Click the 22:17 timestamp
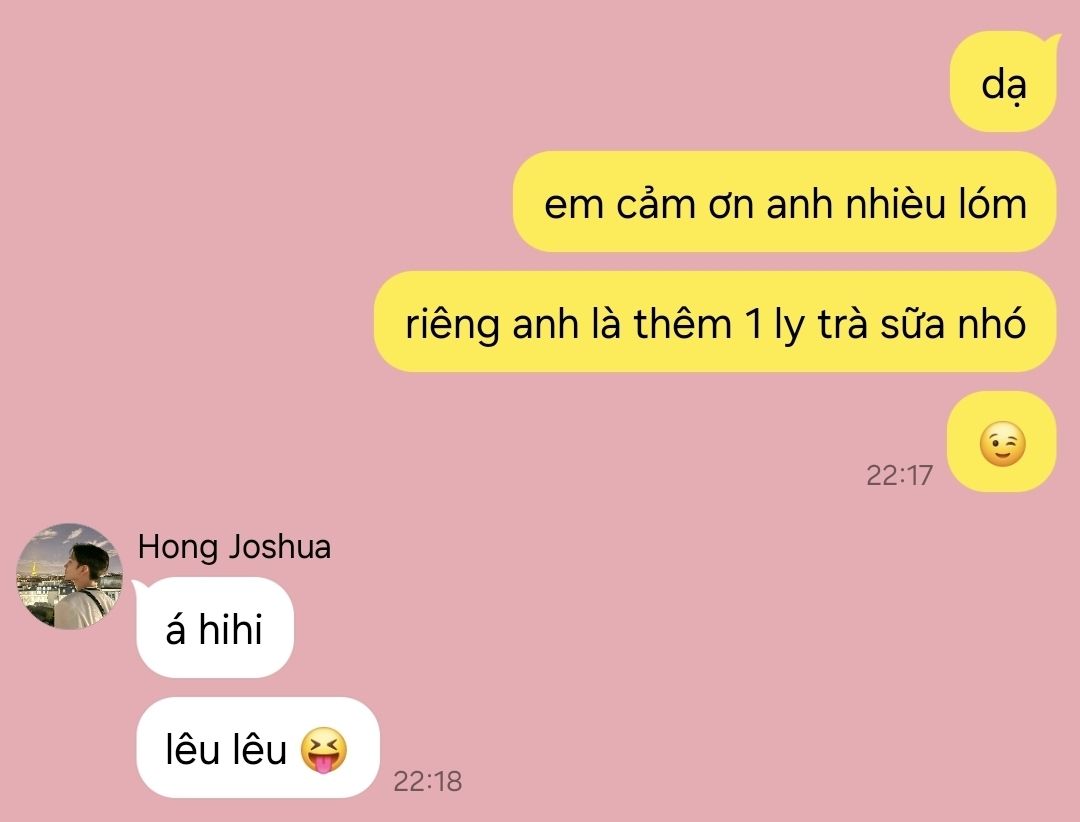 coord(900,475)
